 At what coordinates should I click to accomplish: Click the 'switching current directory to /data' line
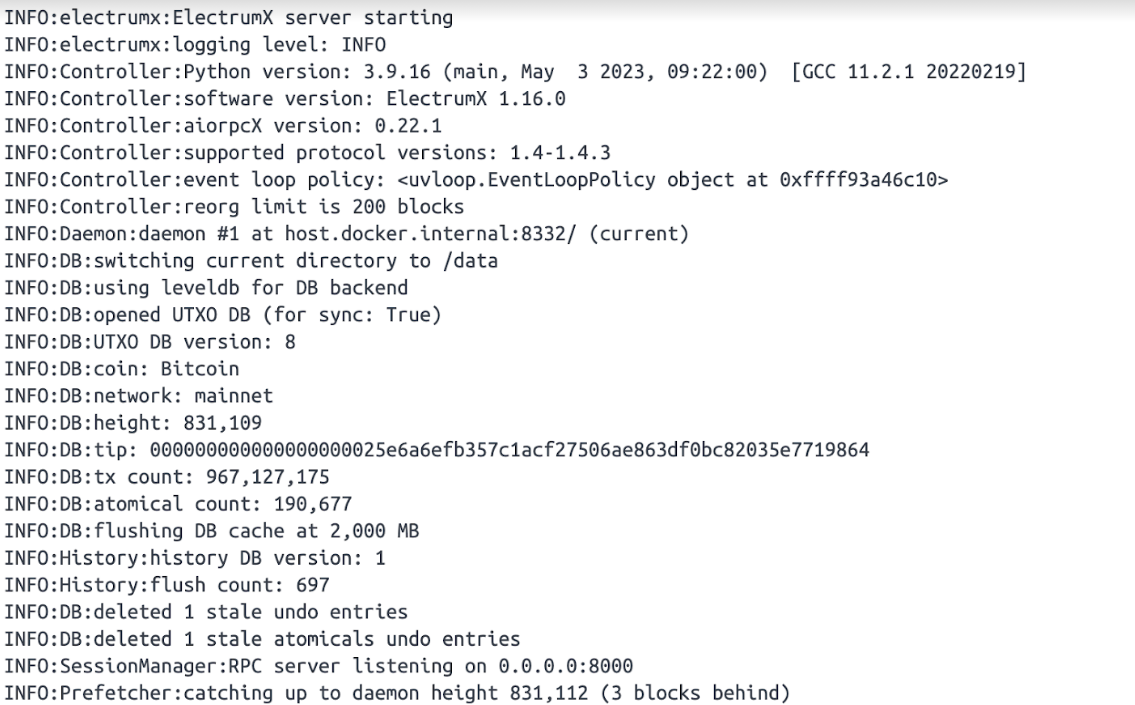pyautogui.click(x=250, y=261)
